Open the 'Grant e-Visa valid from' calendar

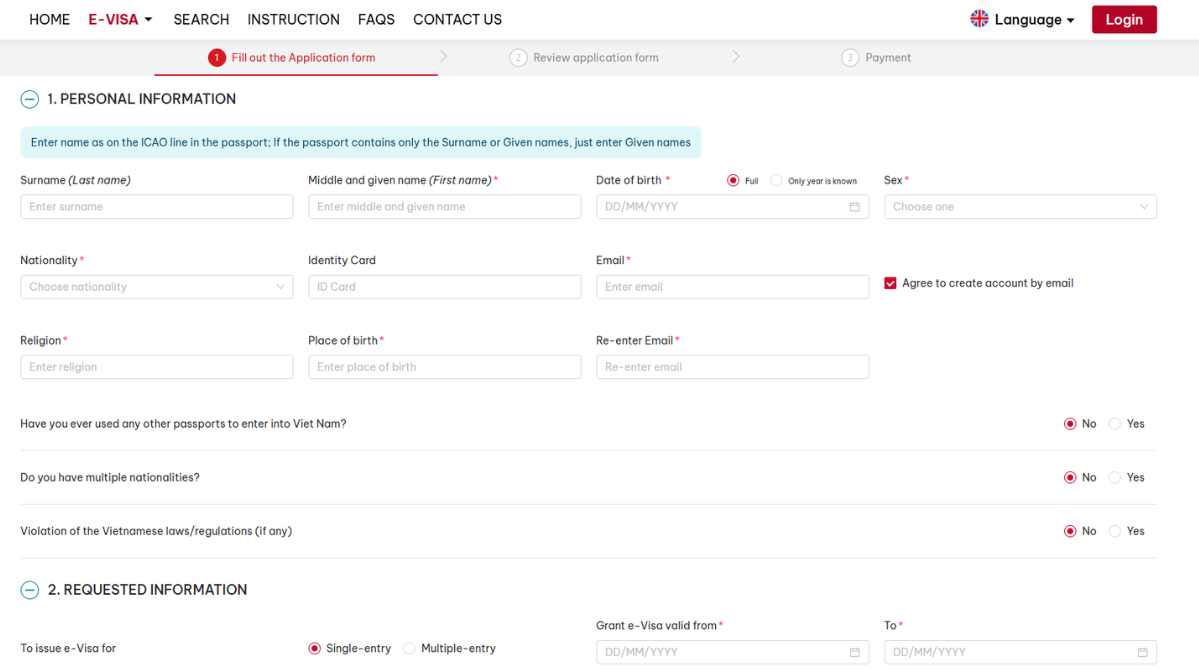tap(855, 651)
